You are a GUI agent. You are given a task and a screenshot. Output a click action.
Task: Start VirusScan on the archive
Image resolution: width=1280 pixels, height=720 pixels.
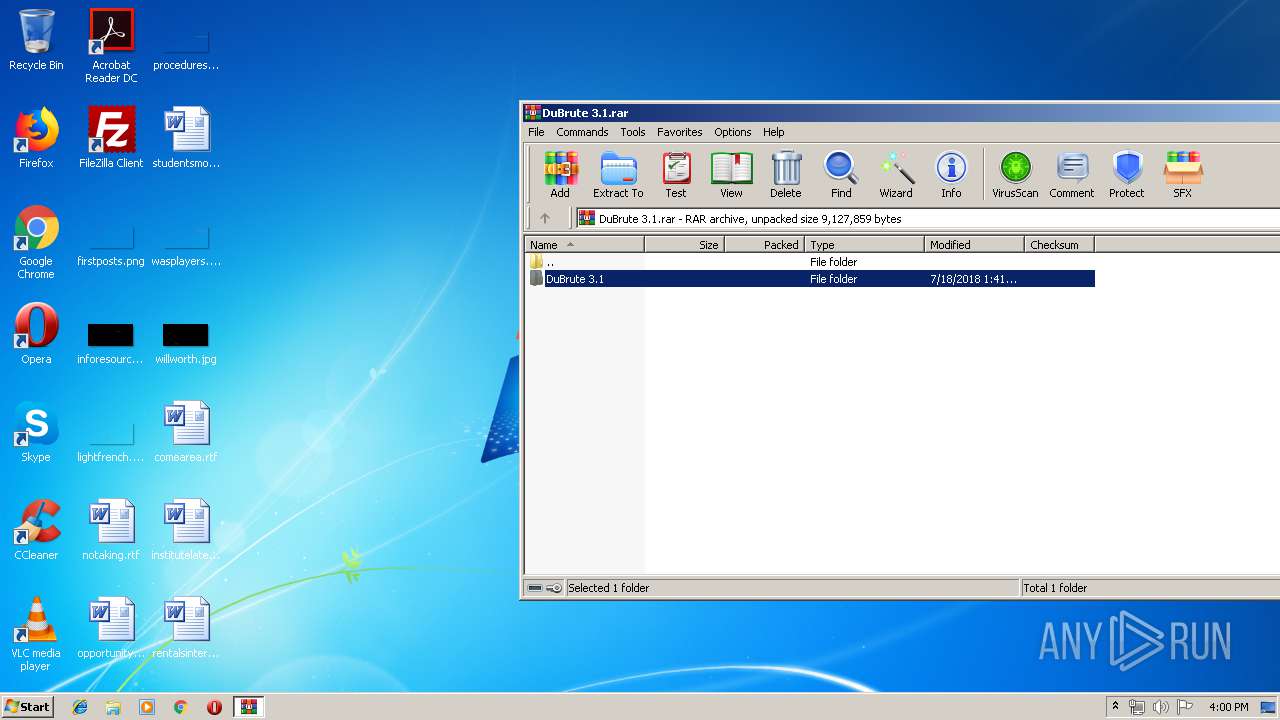[x=1015, y=175]
